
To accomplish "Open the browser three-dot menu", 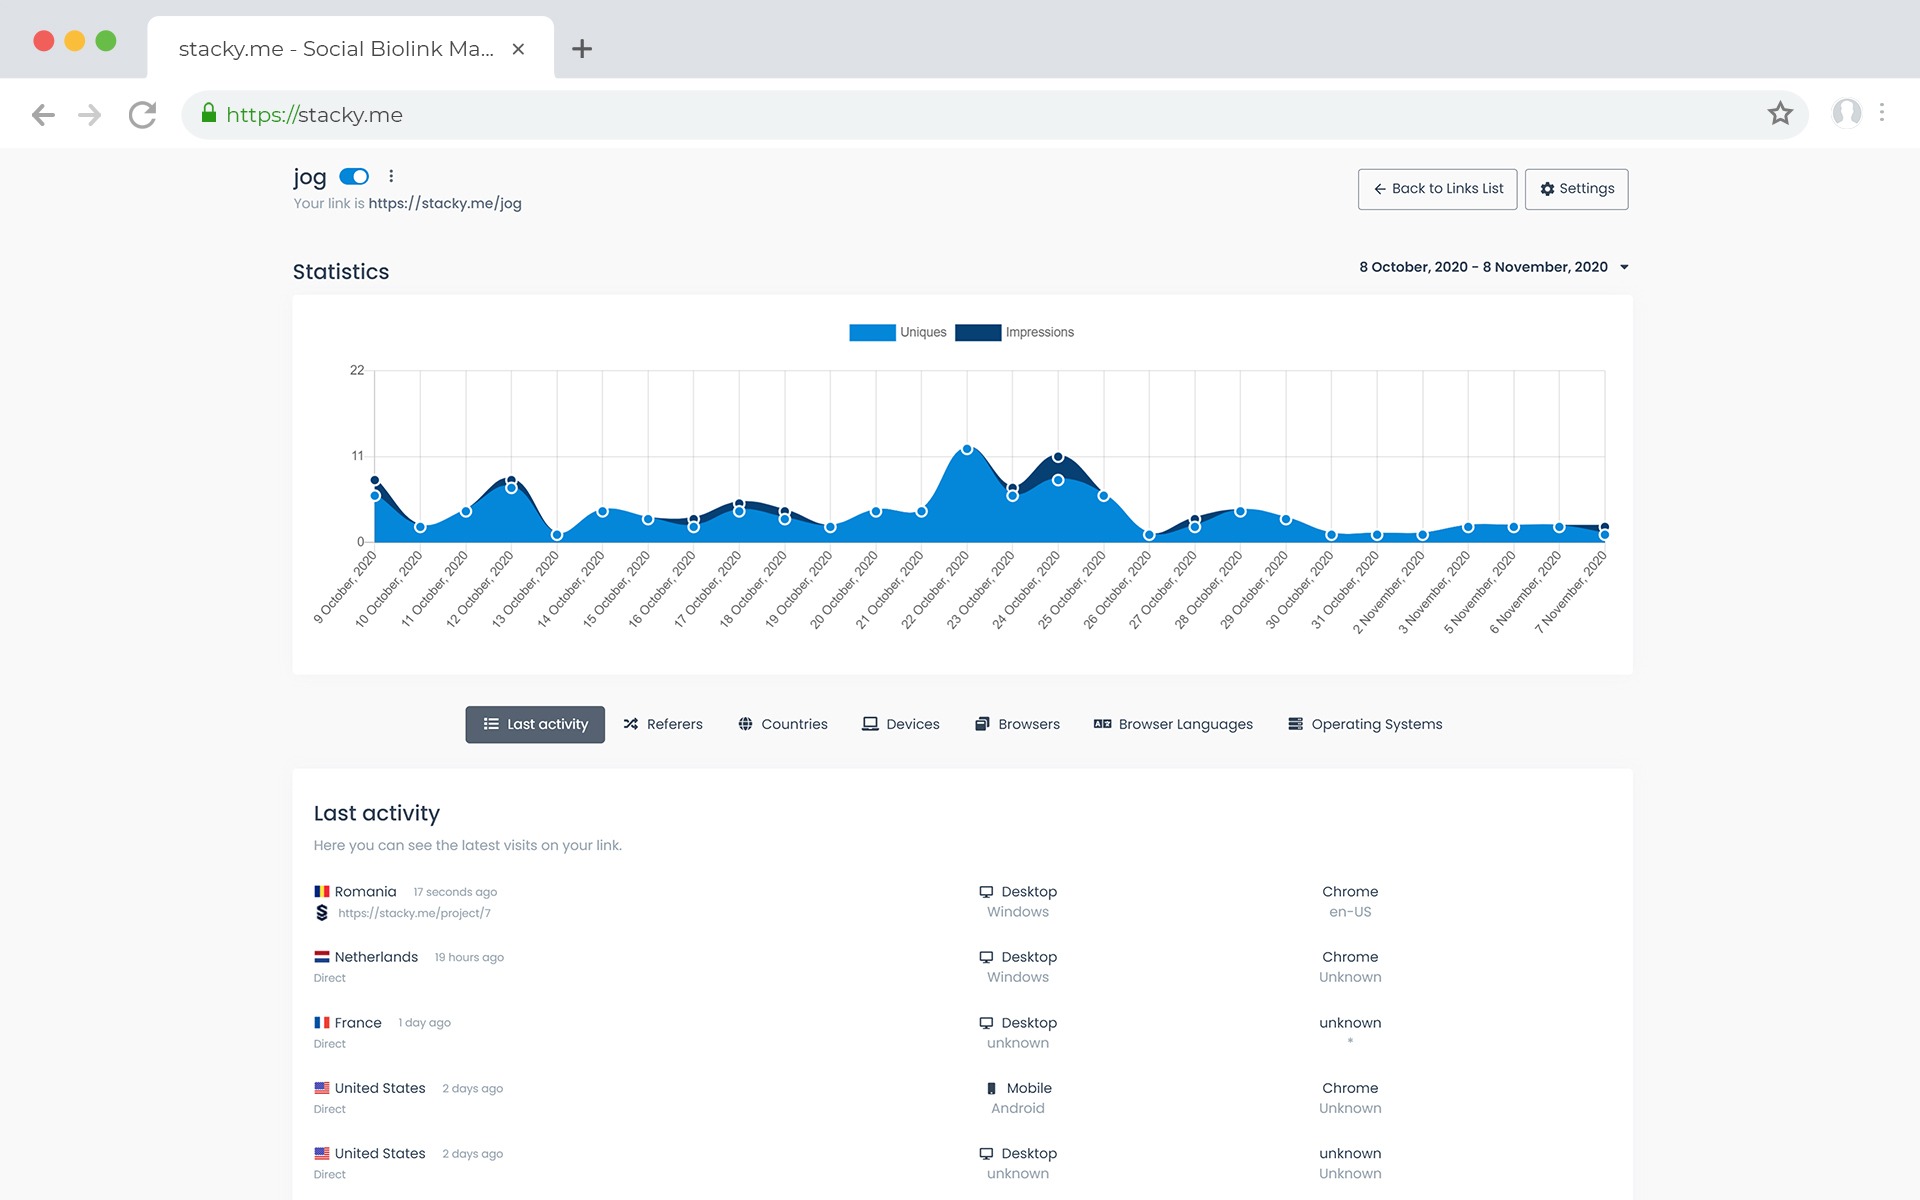I will pyautogui.click(x=1882, y=113).
